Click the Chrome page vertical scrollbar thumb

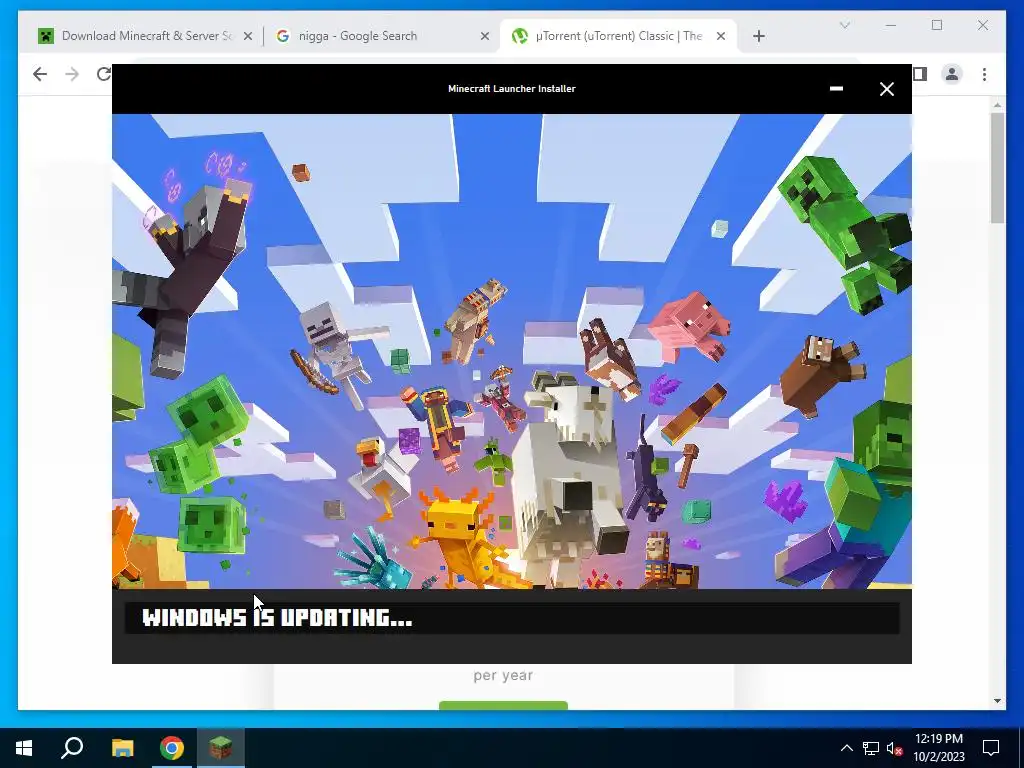coord(997,168)
